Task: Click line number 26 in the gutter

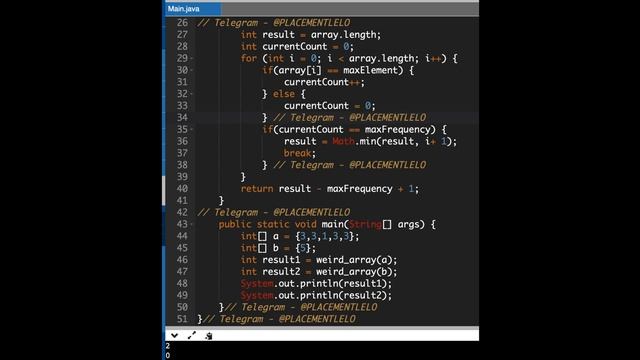Action: click(x=182, y=23)
